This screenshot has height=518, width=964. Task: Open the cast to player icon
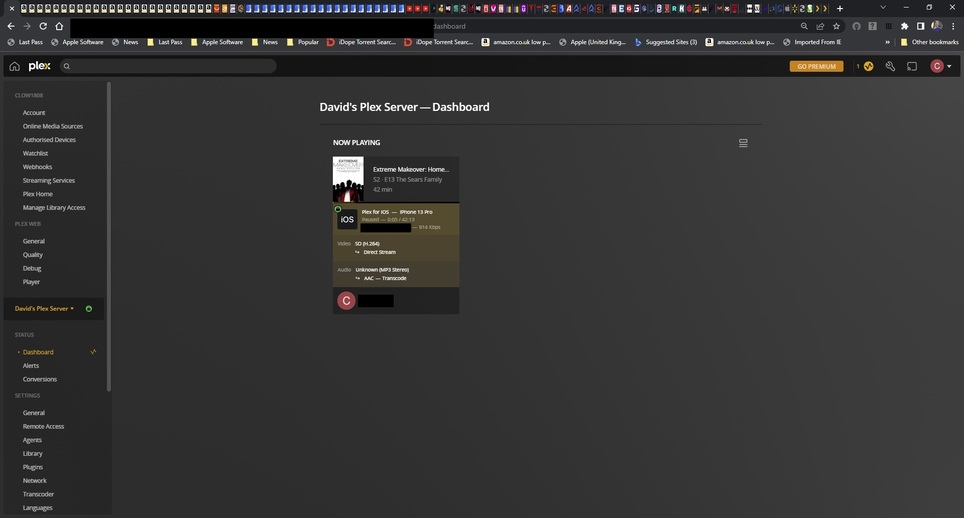912,66
